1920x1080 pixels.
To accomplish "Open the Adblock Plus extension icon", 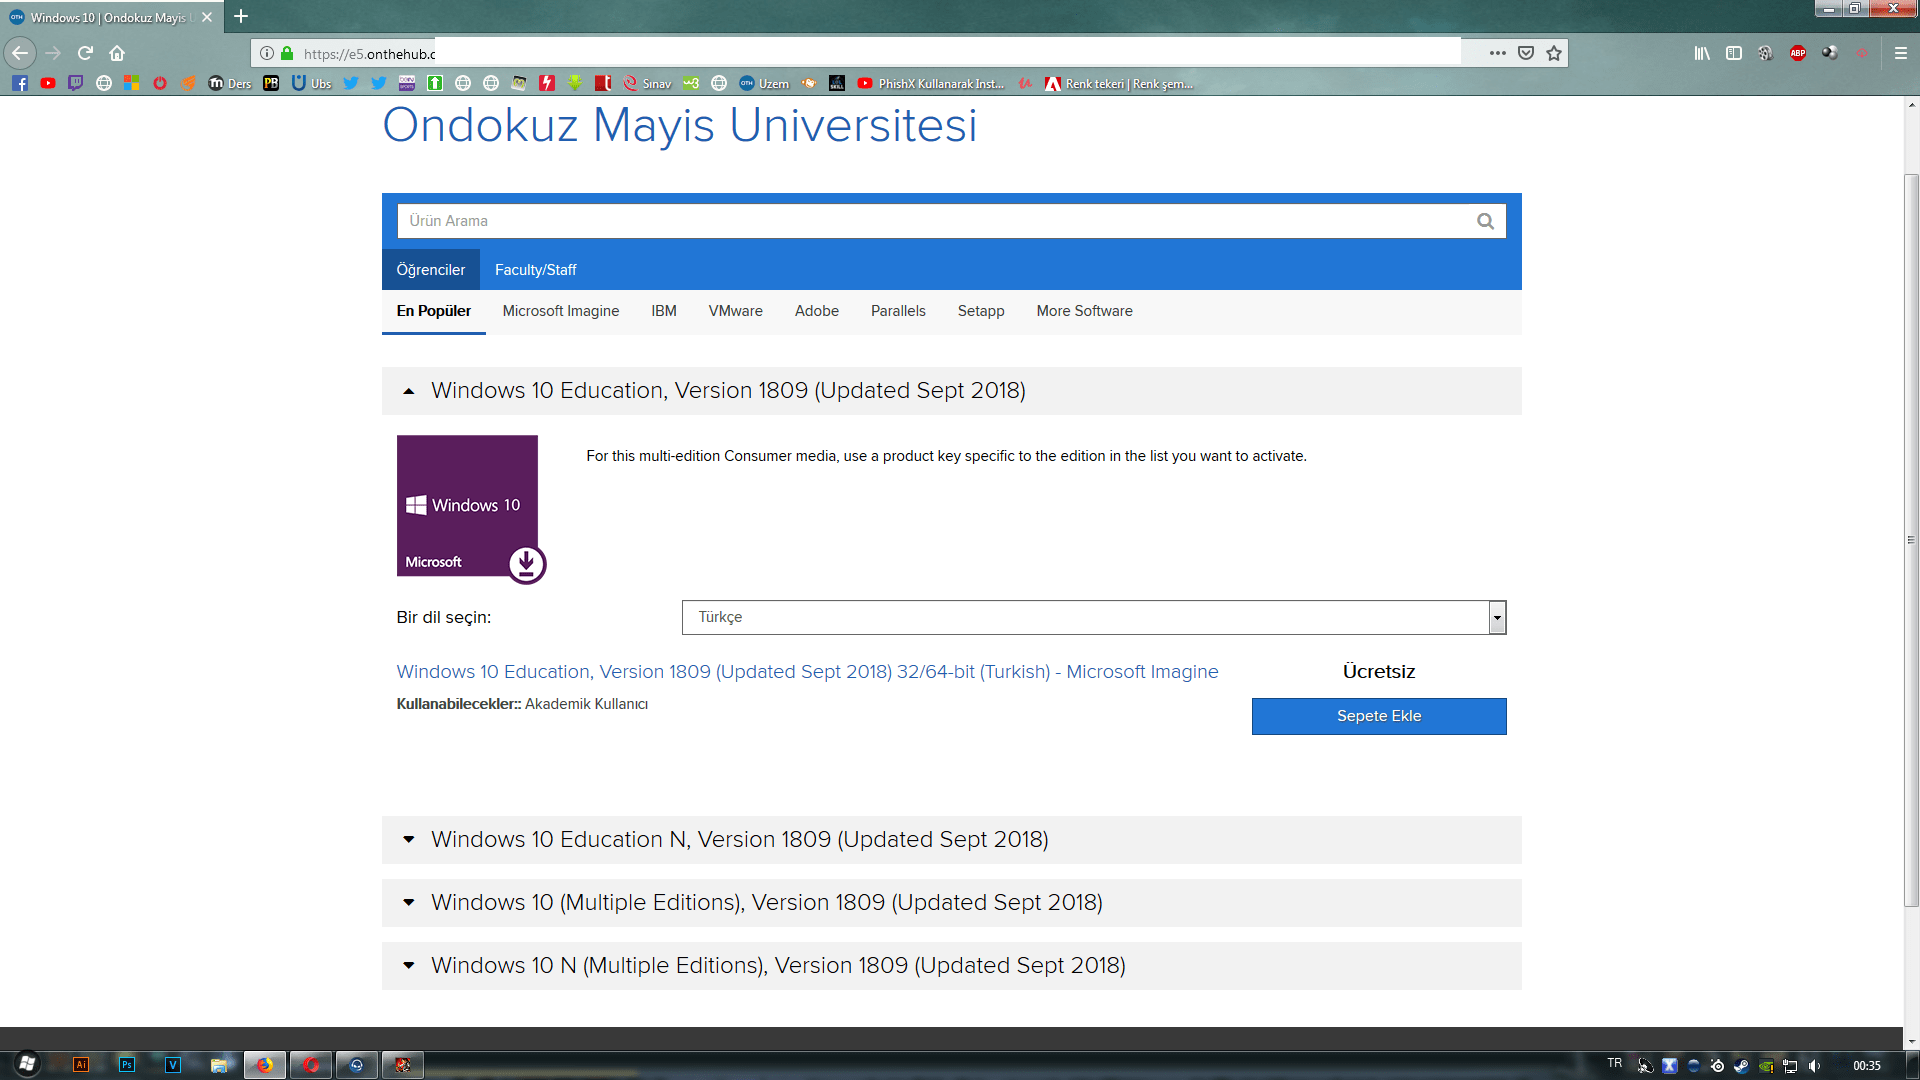I will [1797, 53].
